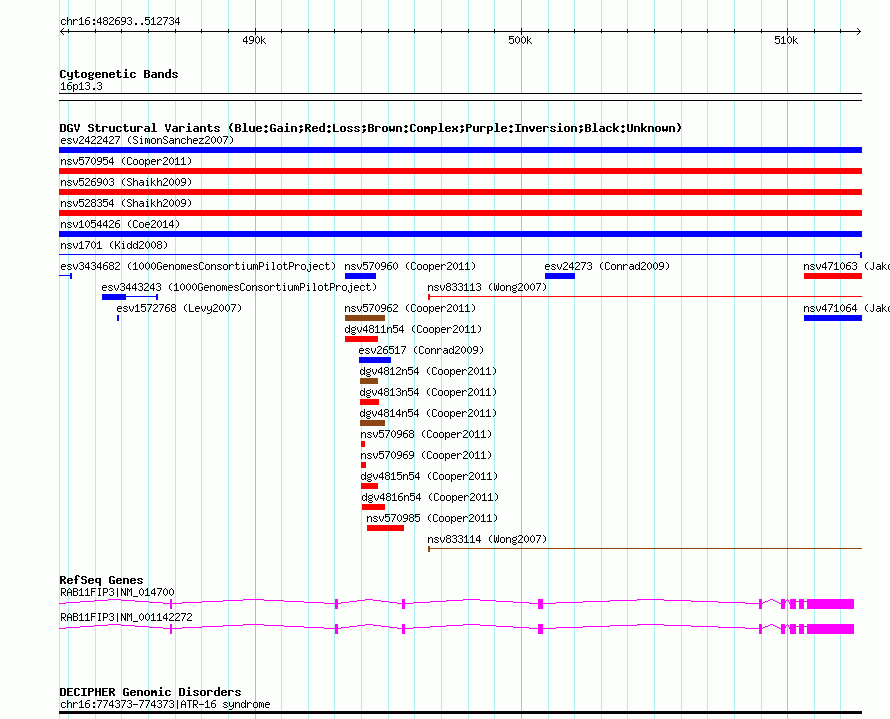Click the esv24273 (Conrad2009) blue bar
The width and height of the screenshot is (890, 719).
coord(560,276)
